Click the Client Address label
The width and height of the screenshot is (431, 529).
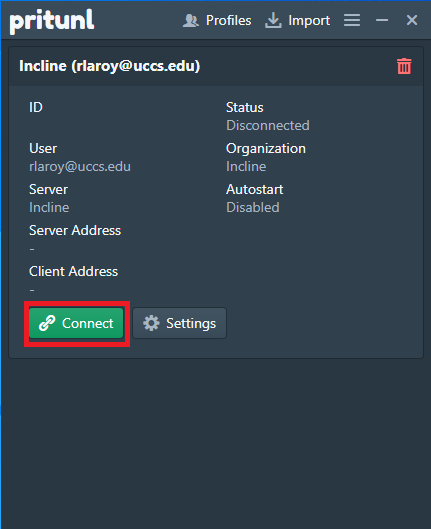pyautogui.click(x=74, y=272)
